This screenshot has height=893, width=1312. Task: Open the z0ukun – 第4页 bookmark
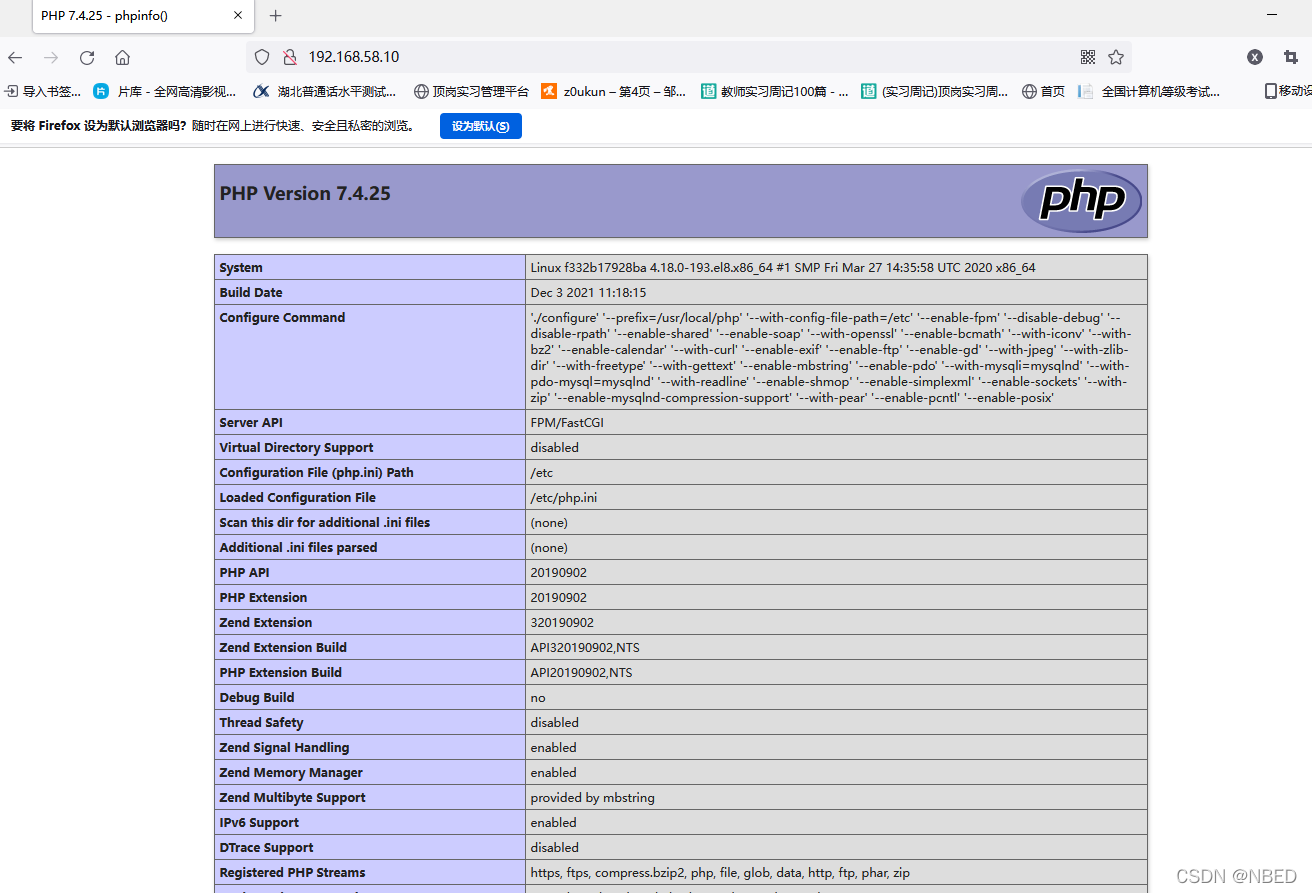point(614,91)
